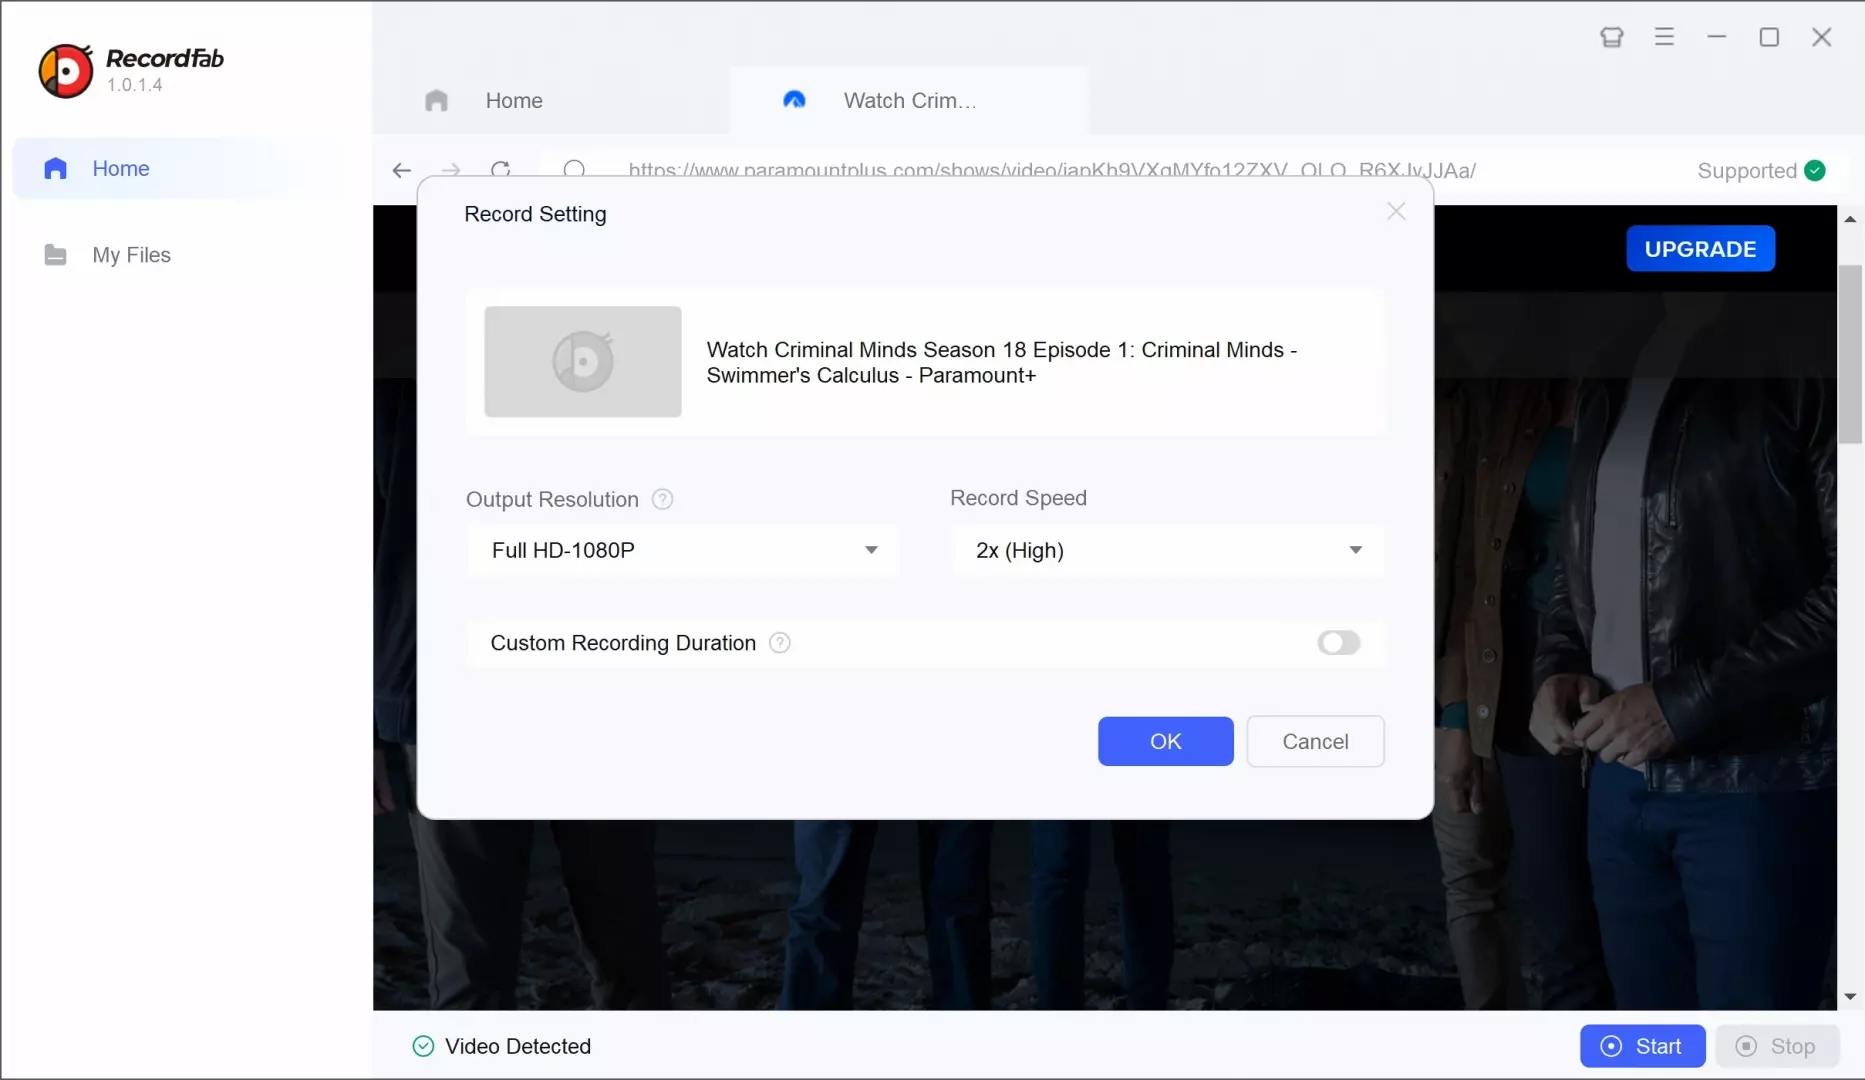
Task: Click the browser back arrow
Action: click(402, 171)
